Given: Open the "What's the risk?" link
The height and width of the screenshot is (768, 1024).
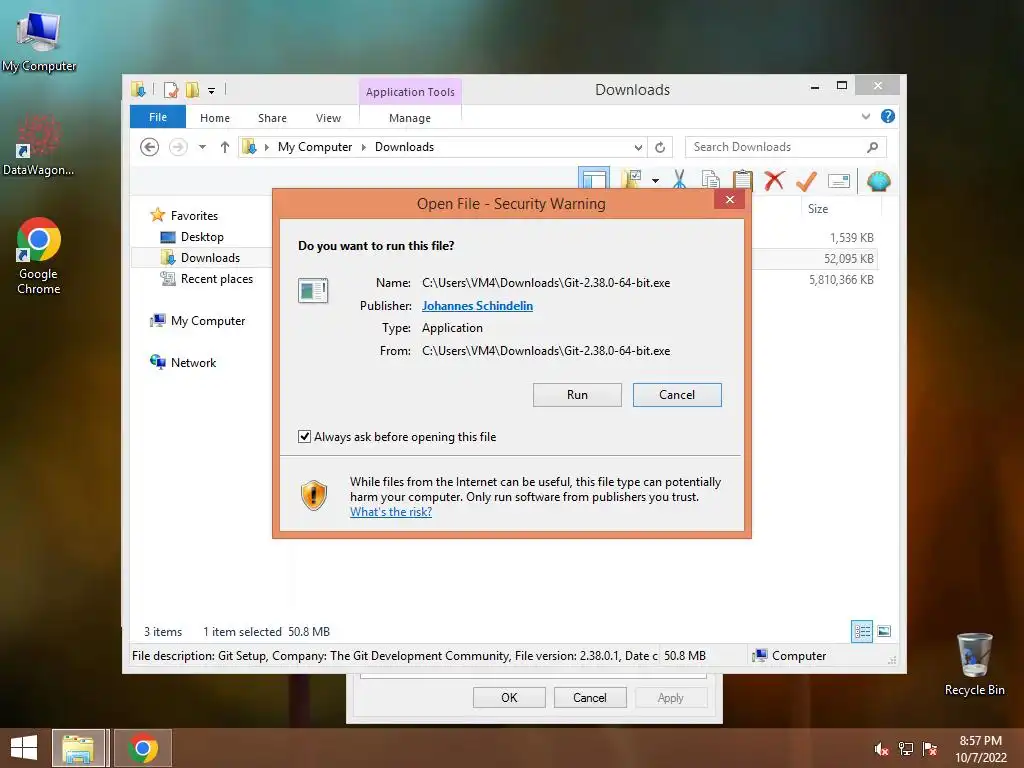Looking at the screenshot, I should pos(391,512).
